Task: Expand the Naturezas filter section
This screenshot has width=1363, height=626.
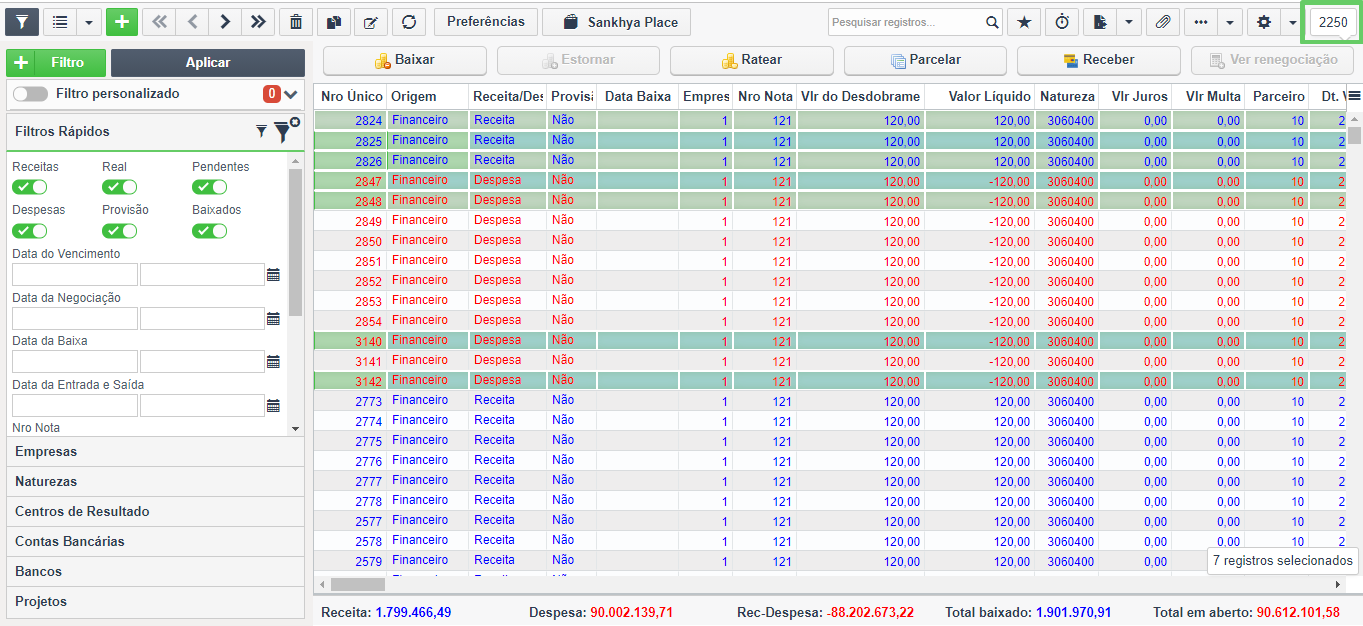Action: coord(155,482)
